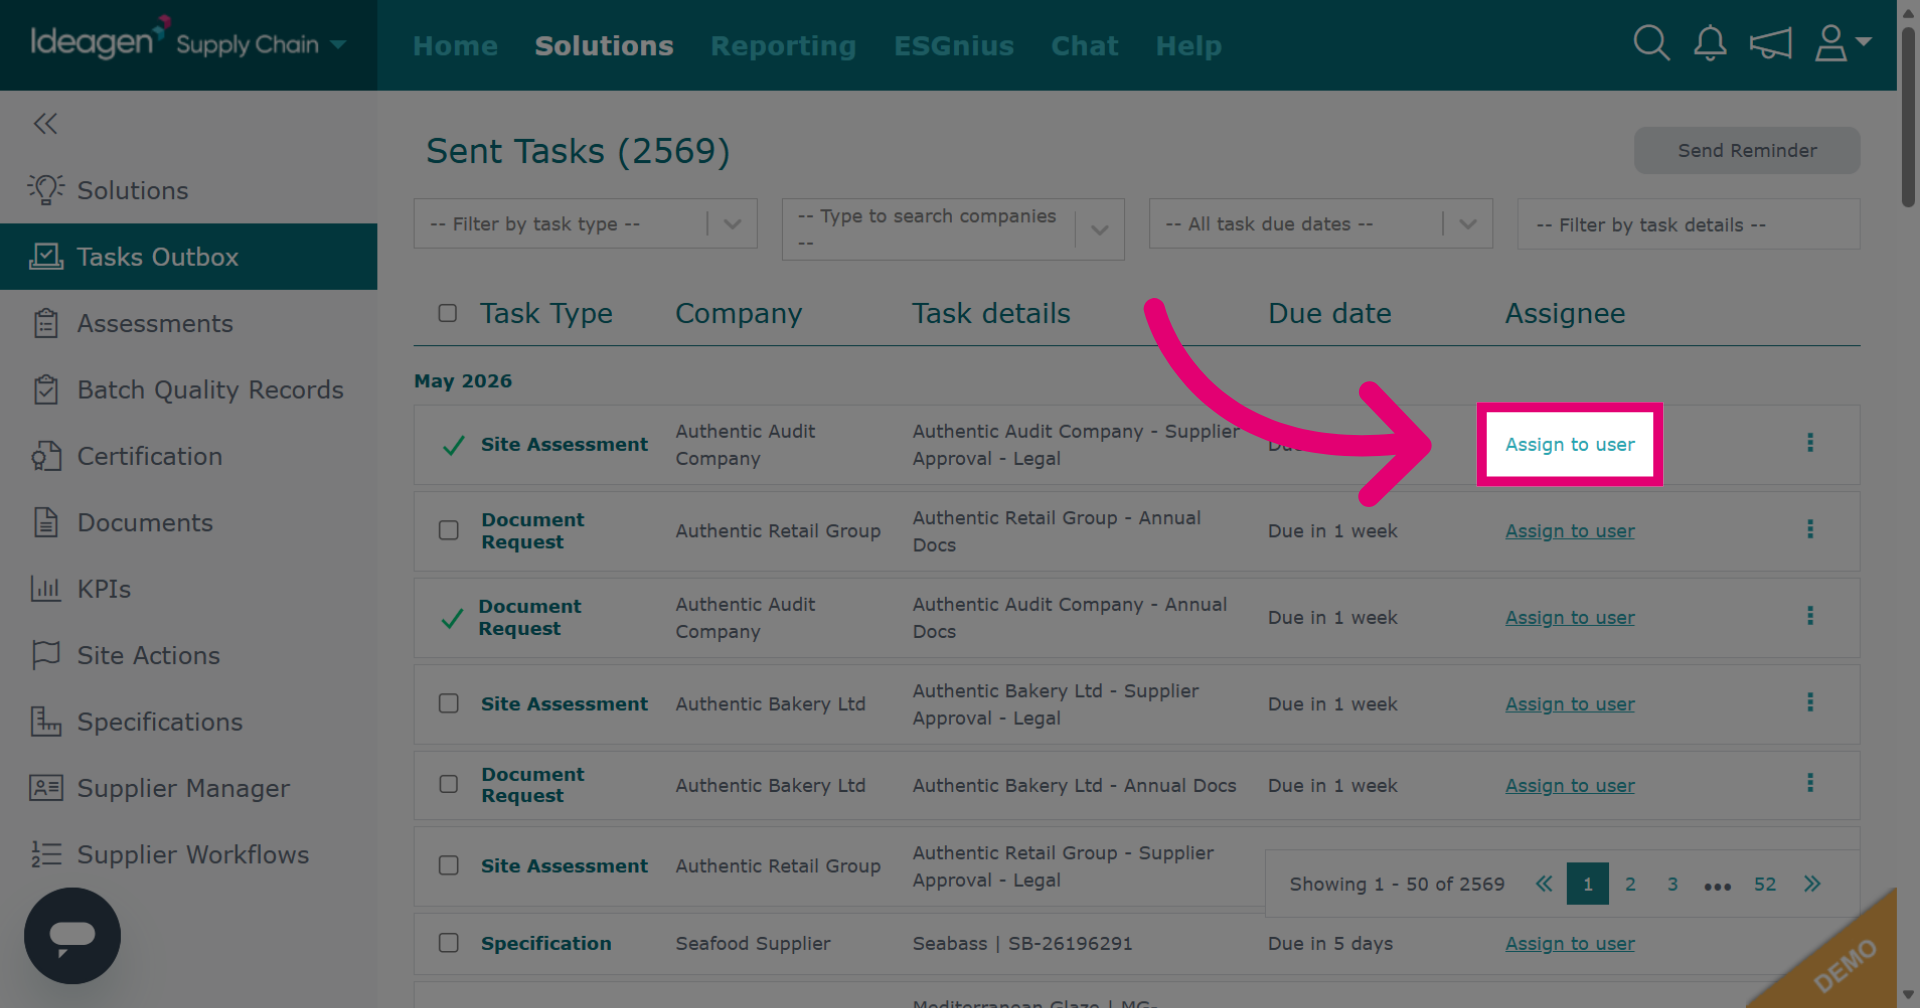Check the Authentic Retail Group Document Request row
This screenshot has height=1008, width=1920.
[449, 530]
